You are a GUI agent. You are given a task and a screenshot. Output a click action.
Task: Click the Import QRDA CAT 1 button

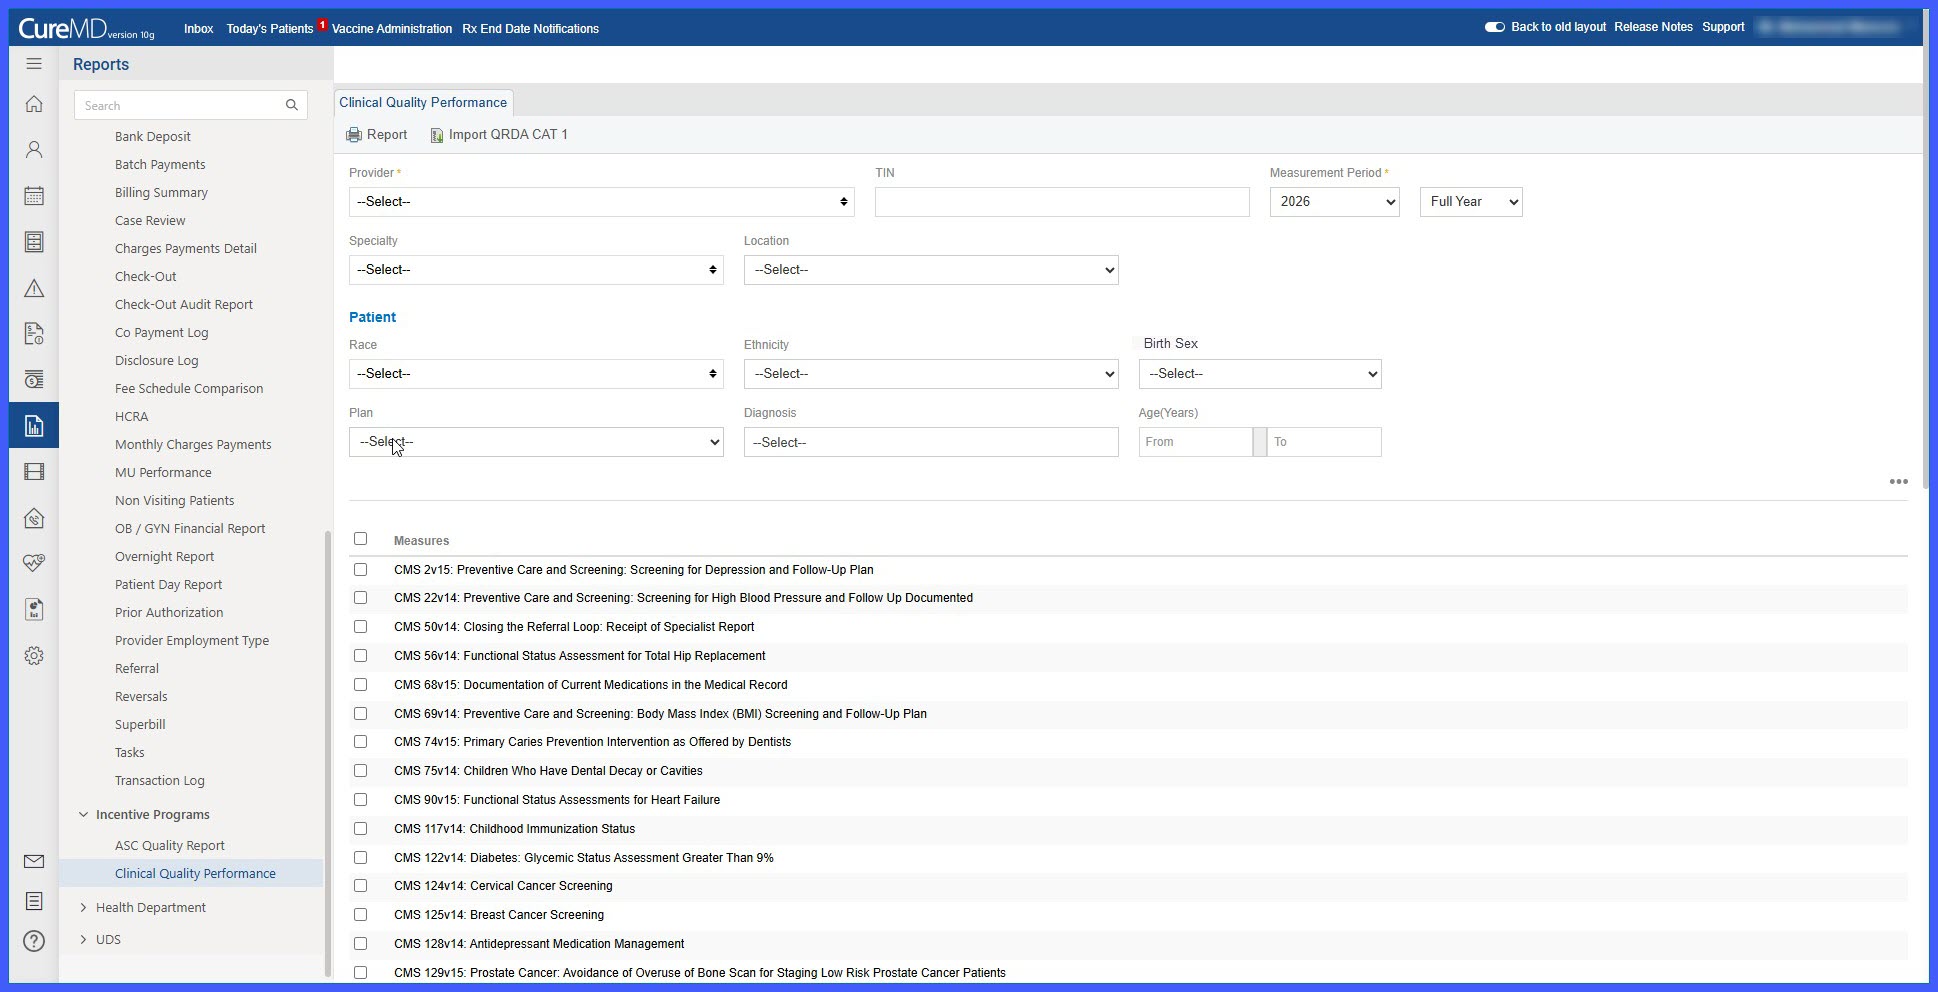[x=499, y=135]
